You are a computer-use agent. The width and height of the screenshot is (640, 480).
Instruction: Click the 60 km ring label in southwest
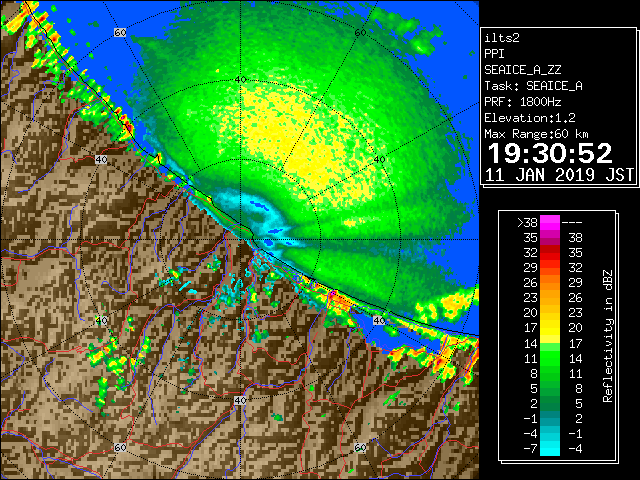point(120,448)
